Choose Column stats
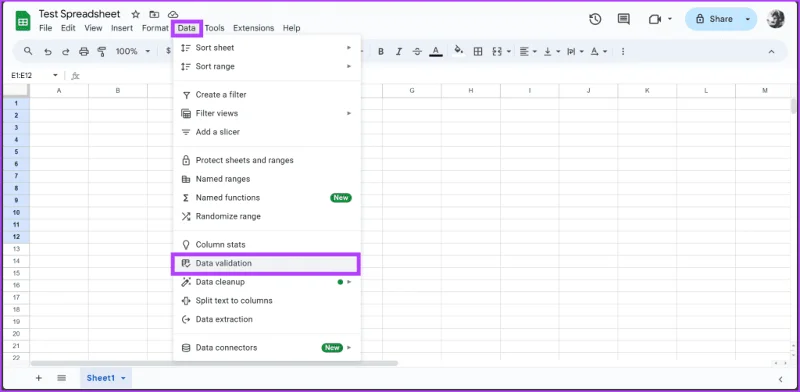Screen dimensions: 800x392 point(267,244)
